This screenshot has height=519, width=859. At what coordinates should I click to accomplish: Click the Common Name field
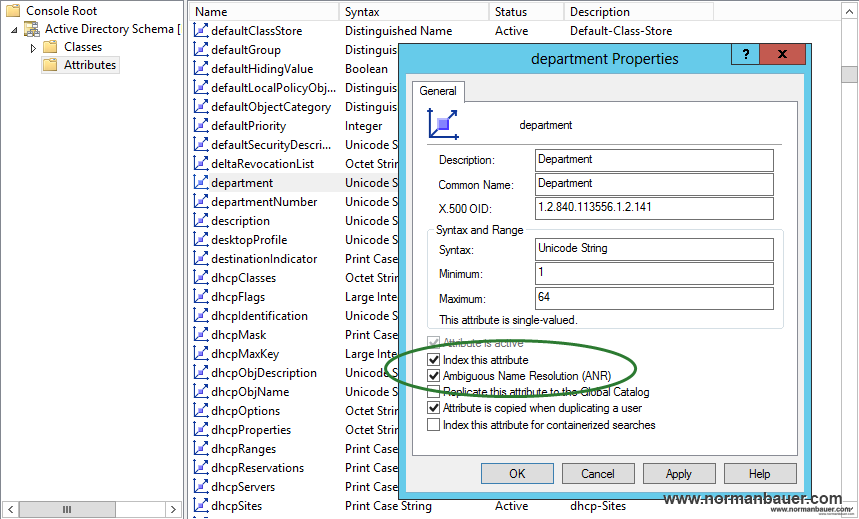coord(654,184)
